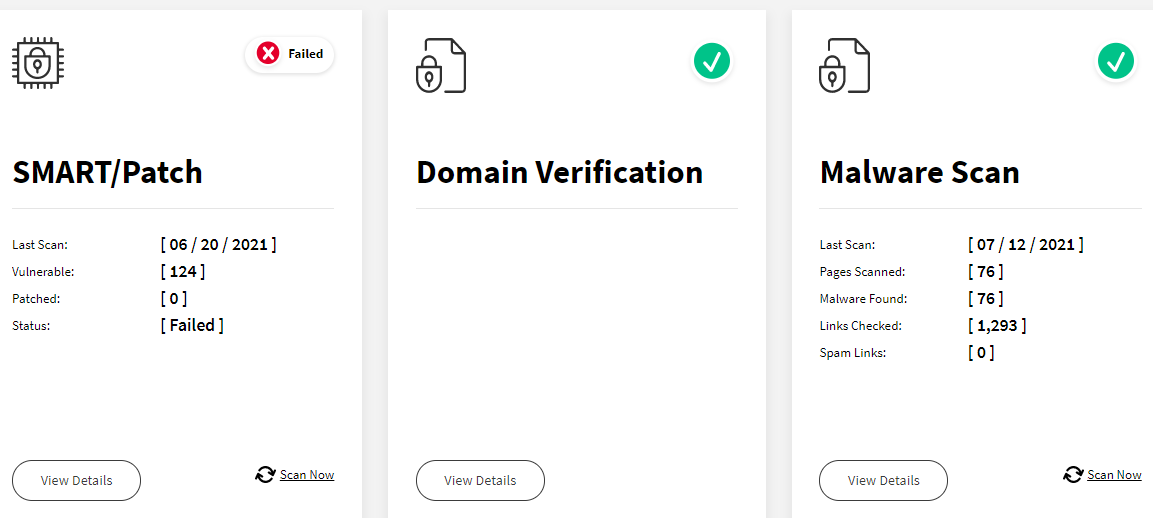
Task: Select the Patched value [ 0 ]
Action: (x=174, y=299)
